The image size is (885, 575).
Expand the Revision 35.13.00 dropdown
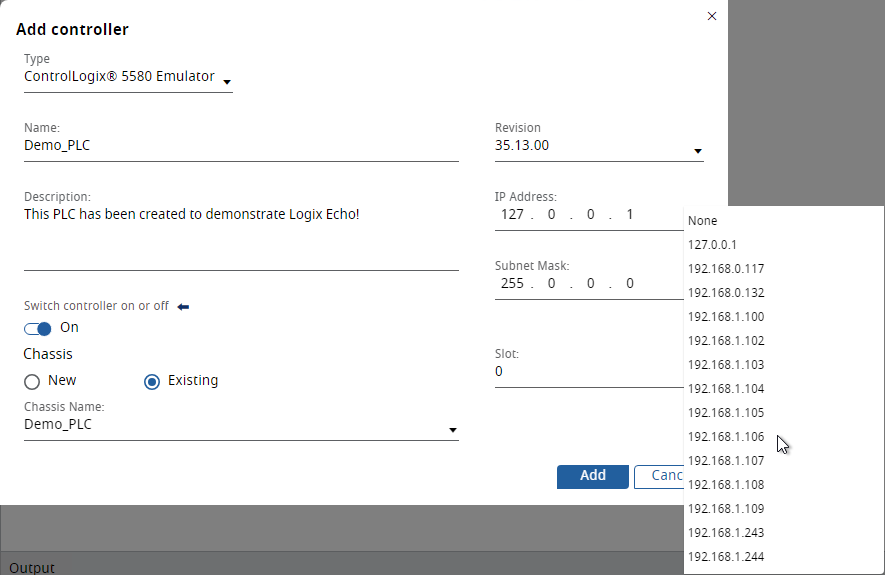pos(599,146)
